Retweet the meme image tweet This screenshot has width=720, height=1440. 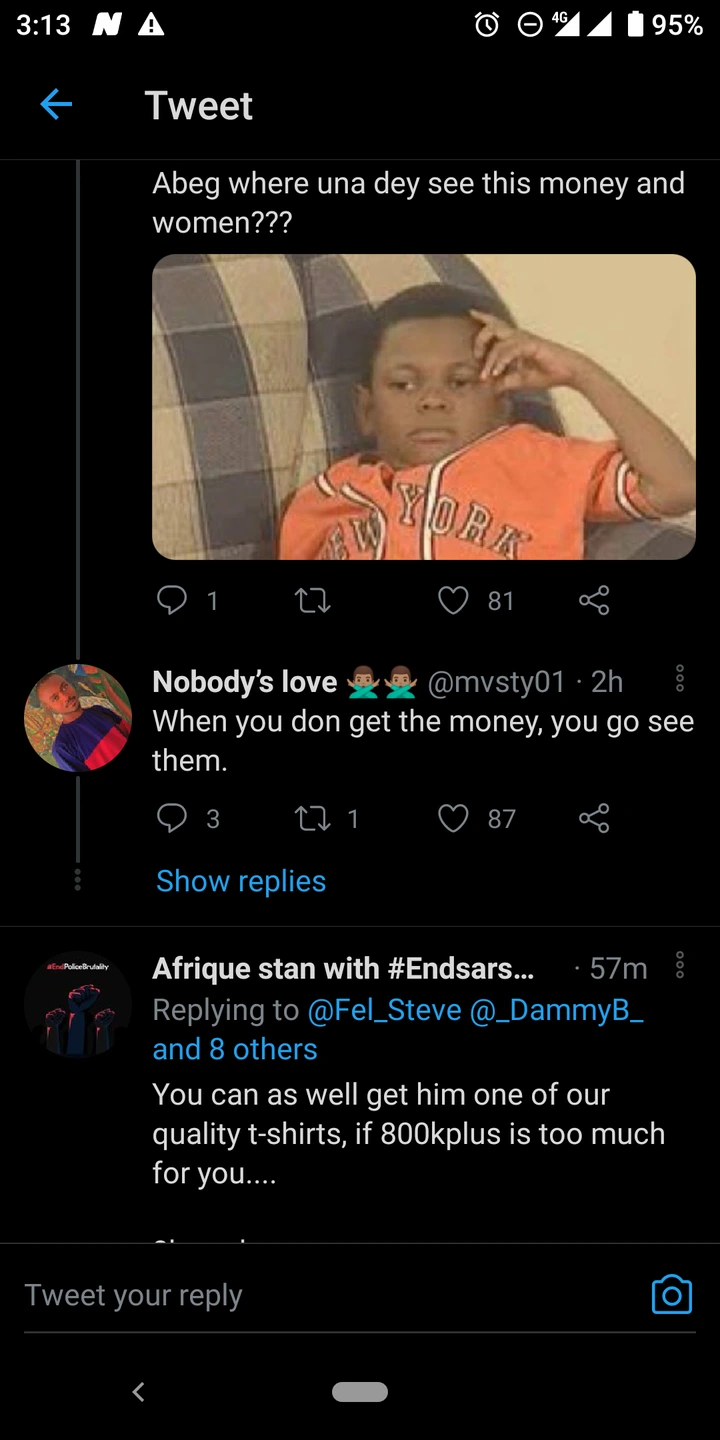pos(313,600)
